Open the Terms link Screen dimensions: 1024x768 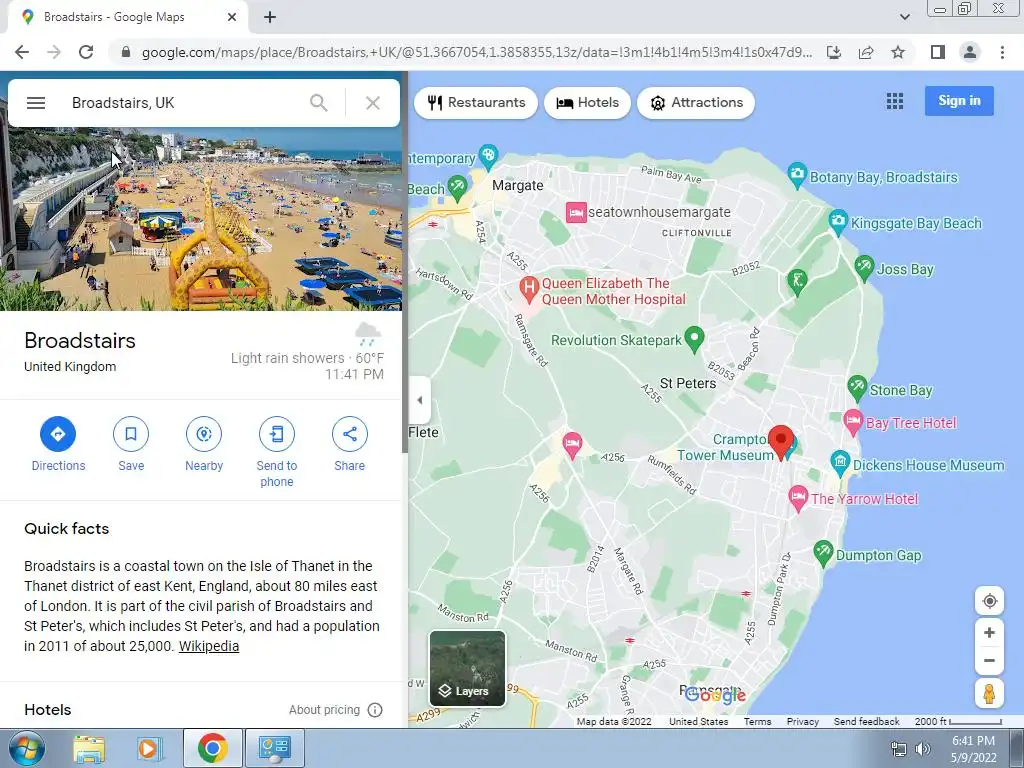[x=758, y=721]
